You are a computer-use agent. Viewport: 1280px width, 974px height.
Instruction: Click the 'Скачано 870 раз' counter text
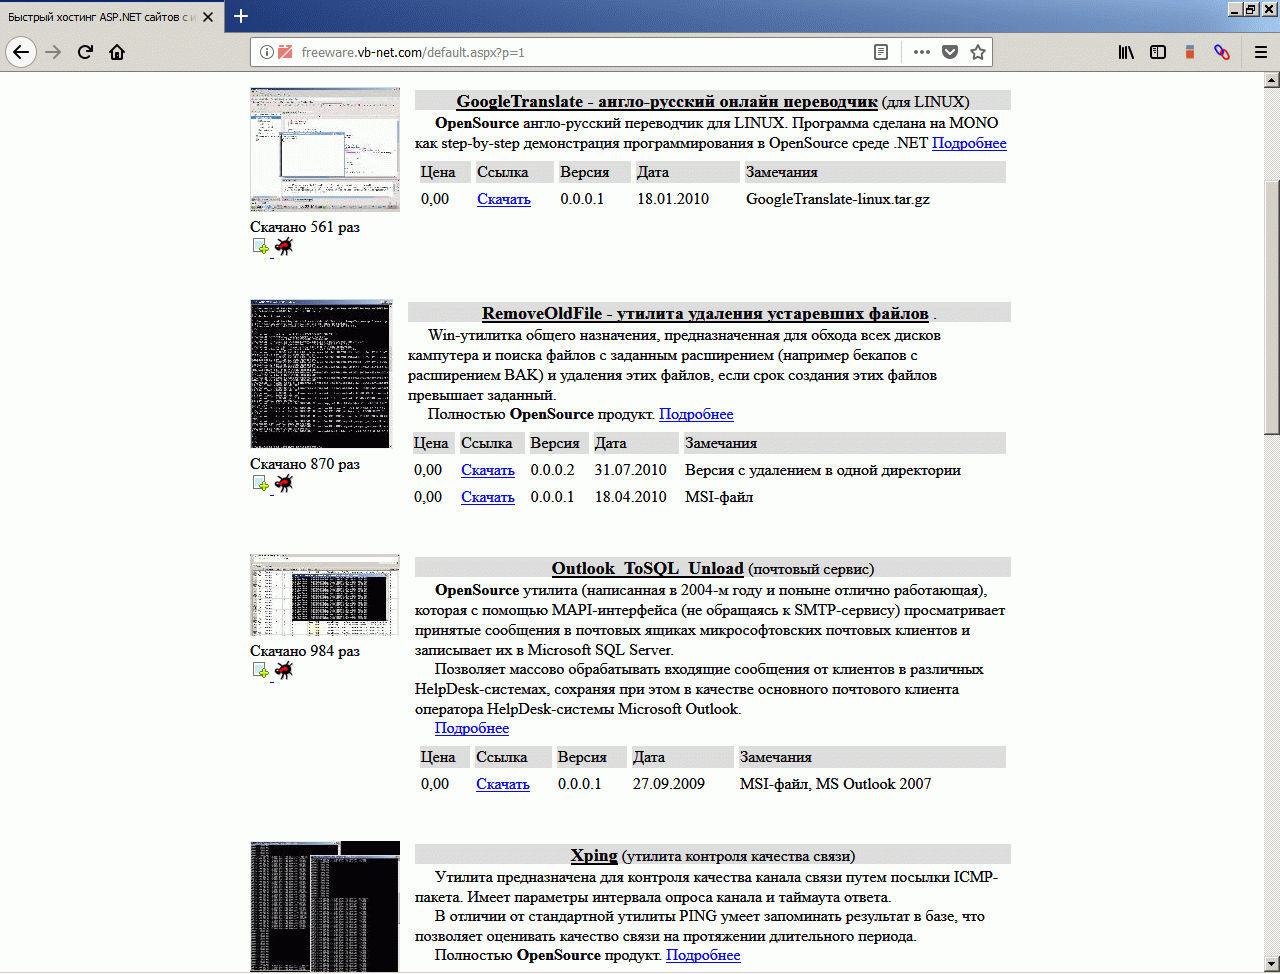(x=305, y=464)
